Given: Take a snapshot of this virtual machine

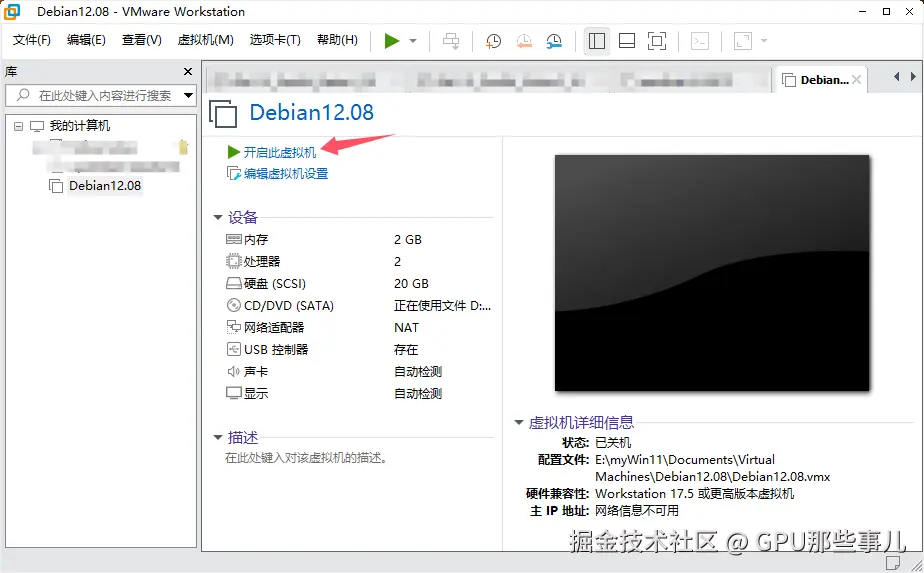Looking at the screenshot, I should click(x=493, y=41).
